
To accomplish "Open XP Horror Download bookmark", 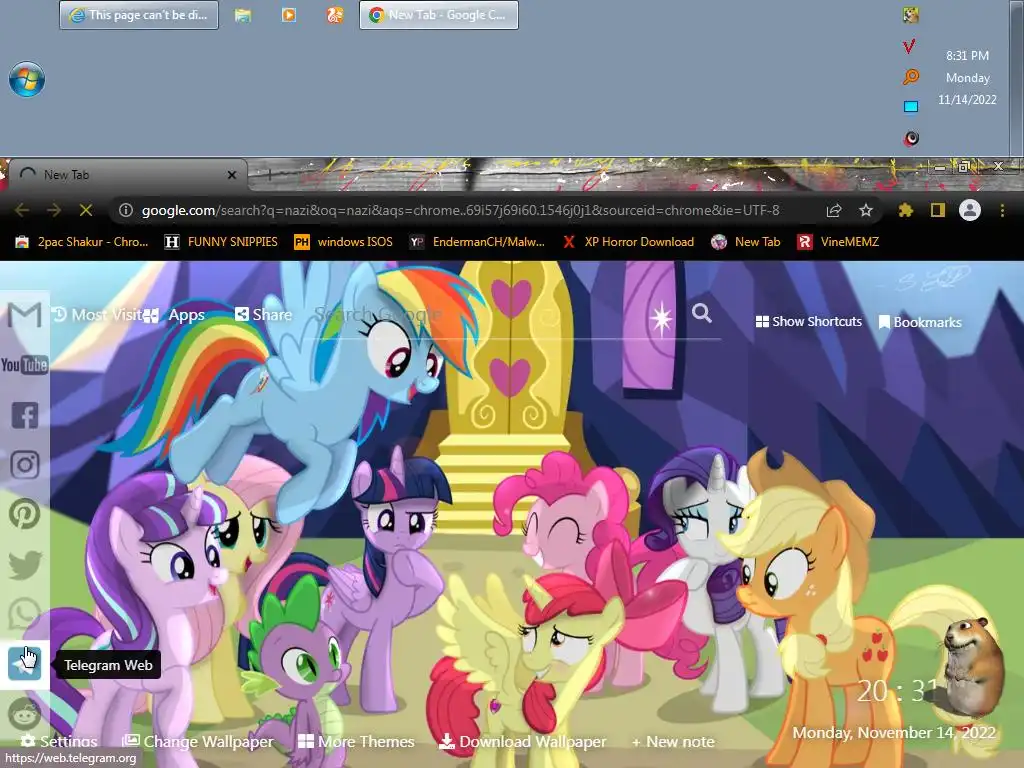I will (x=629, y=242).
